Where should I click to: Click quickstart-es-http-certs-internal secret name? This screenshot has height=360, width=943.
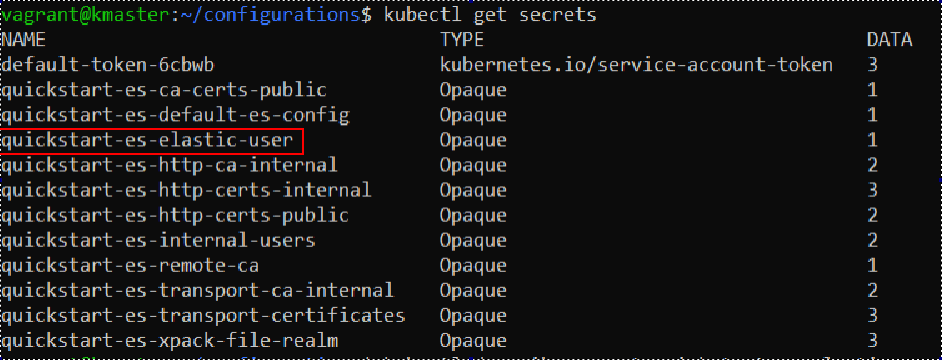(x=186, y=191)
